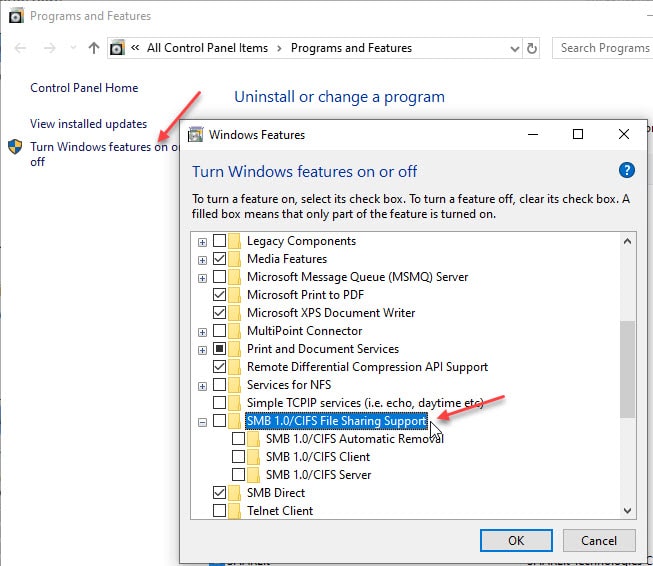Click Turn Windows features on or off link
The height and width of the screenshot is (566, 653).
(x=104, y=154)
